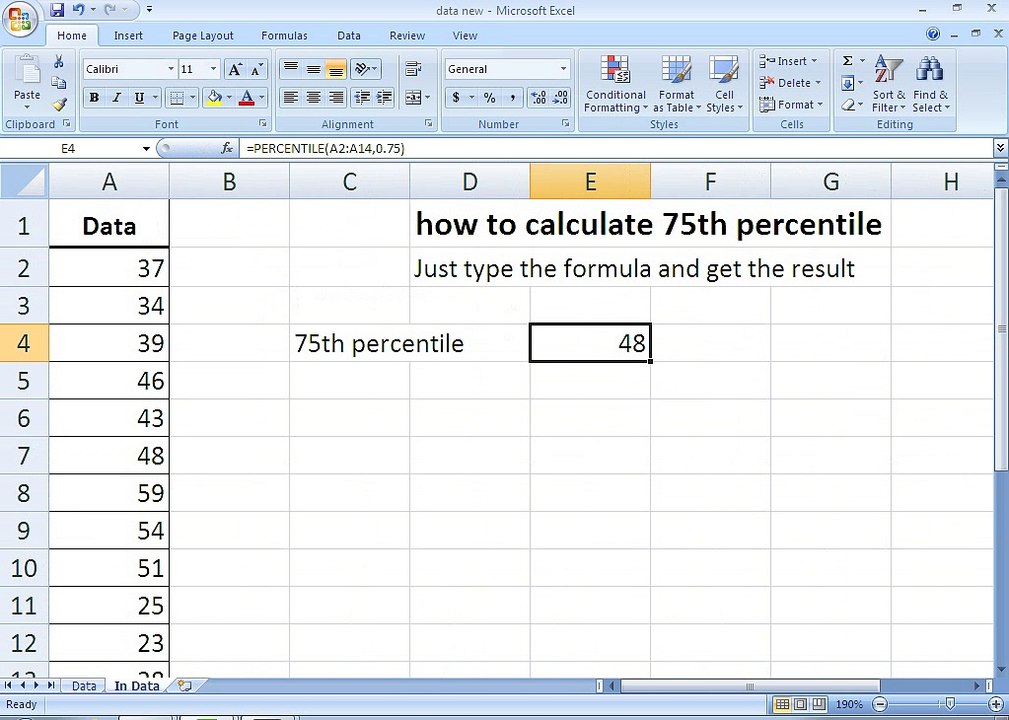Adjust the zoom slider handle
1009x720 pixels.
click(950, 704)
